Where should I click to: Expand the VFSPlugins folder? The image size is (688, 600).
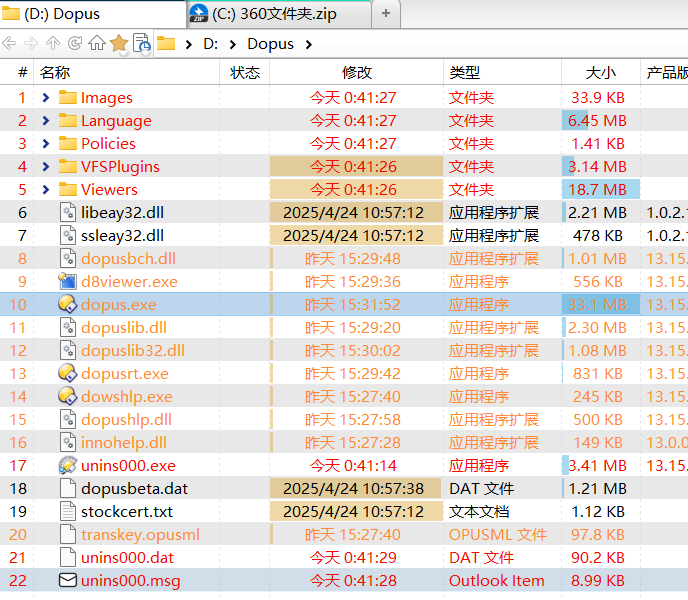coord(46,166)
